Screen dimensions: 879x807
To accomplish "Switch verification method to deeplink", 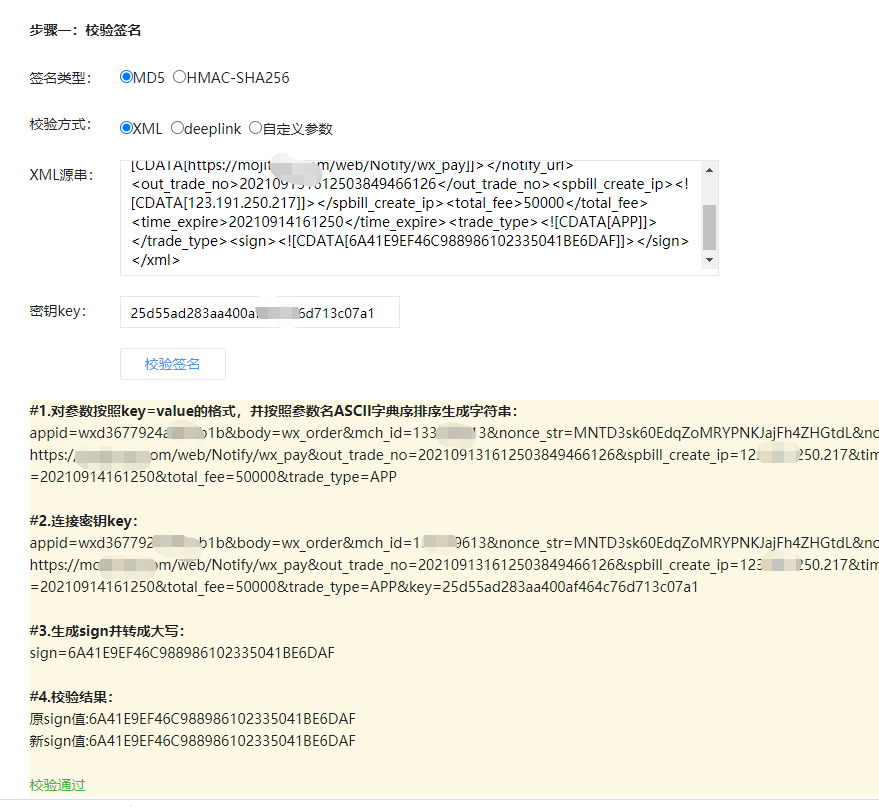I will click(x=177, y=128).
